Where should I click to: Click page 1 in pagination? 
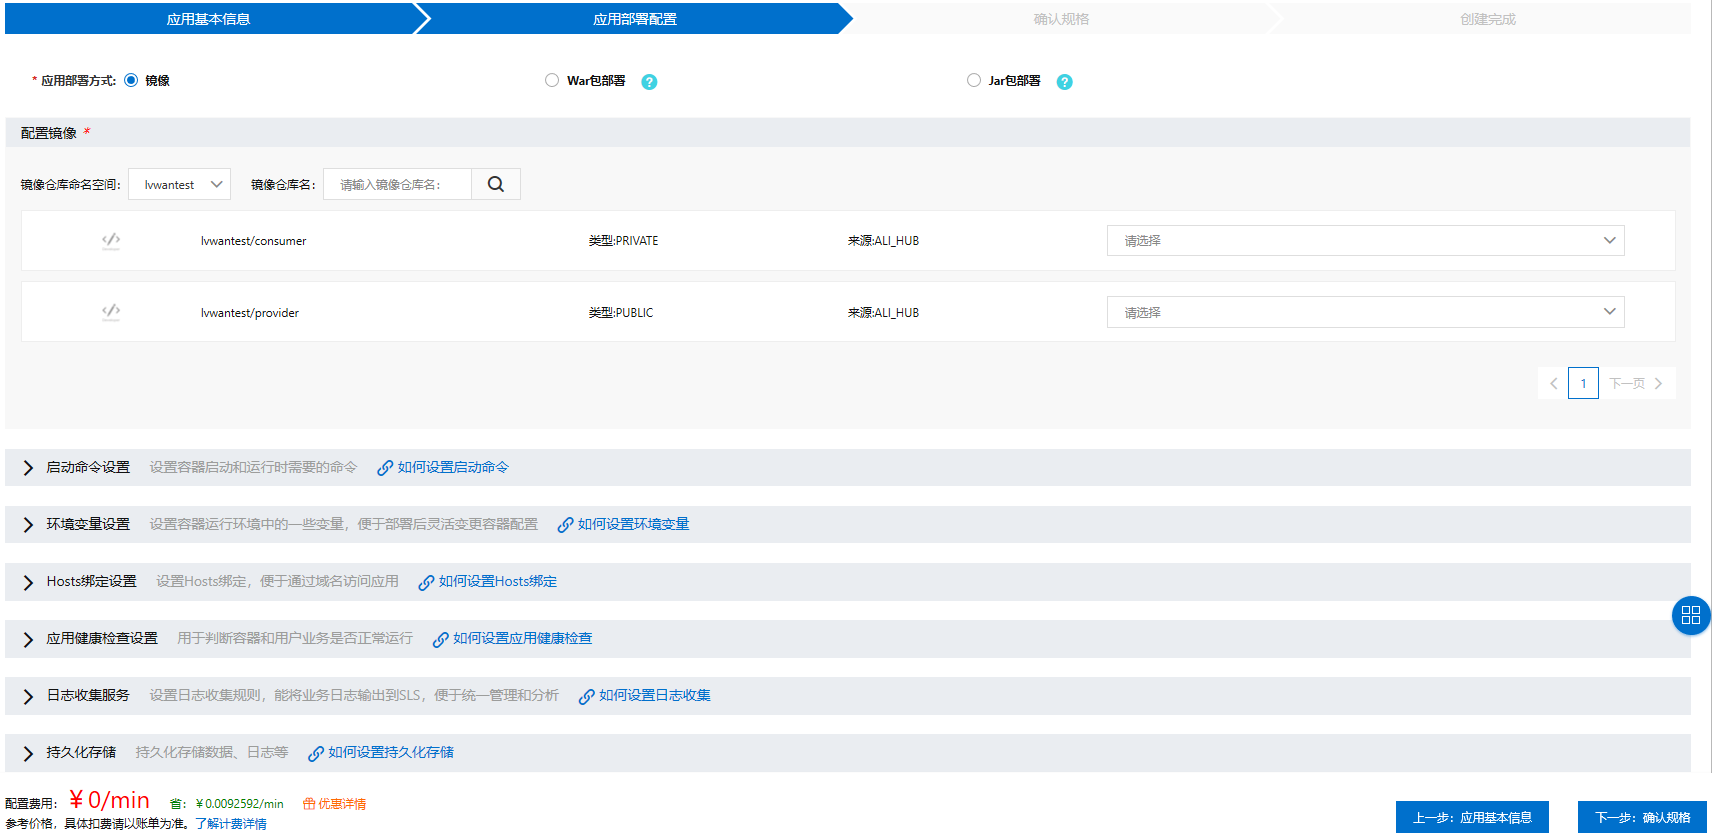pos(1583,383)
